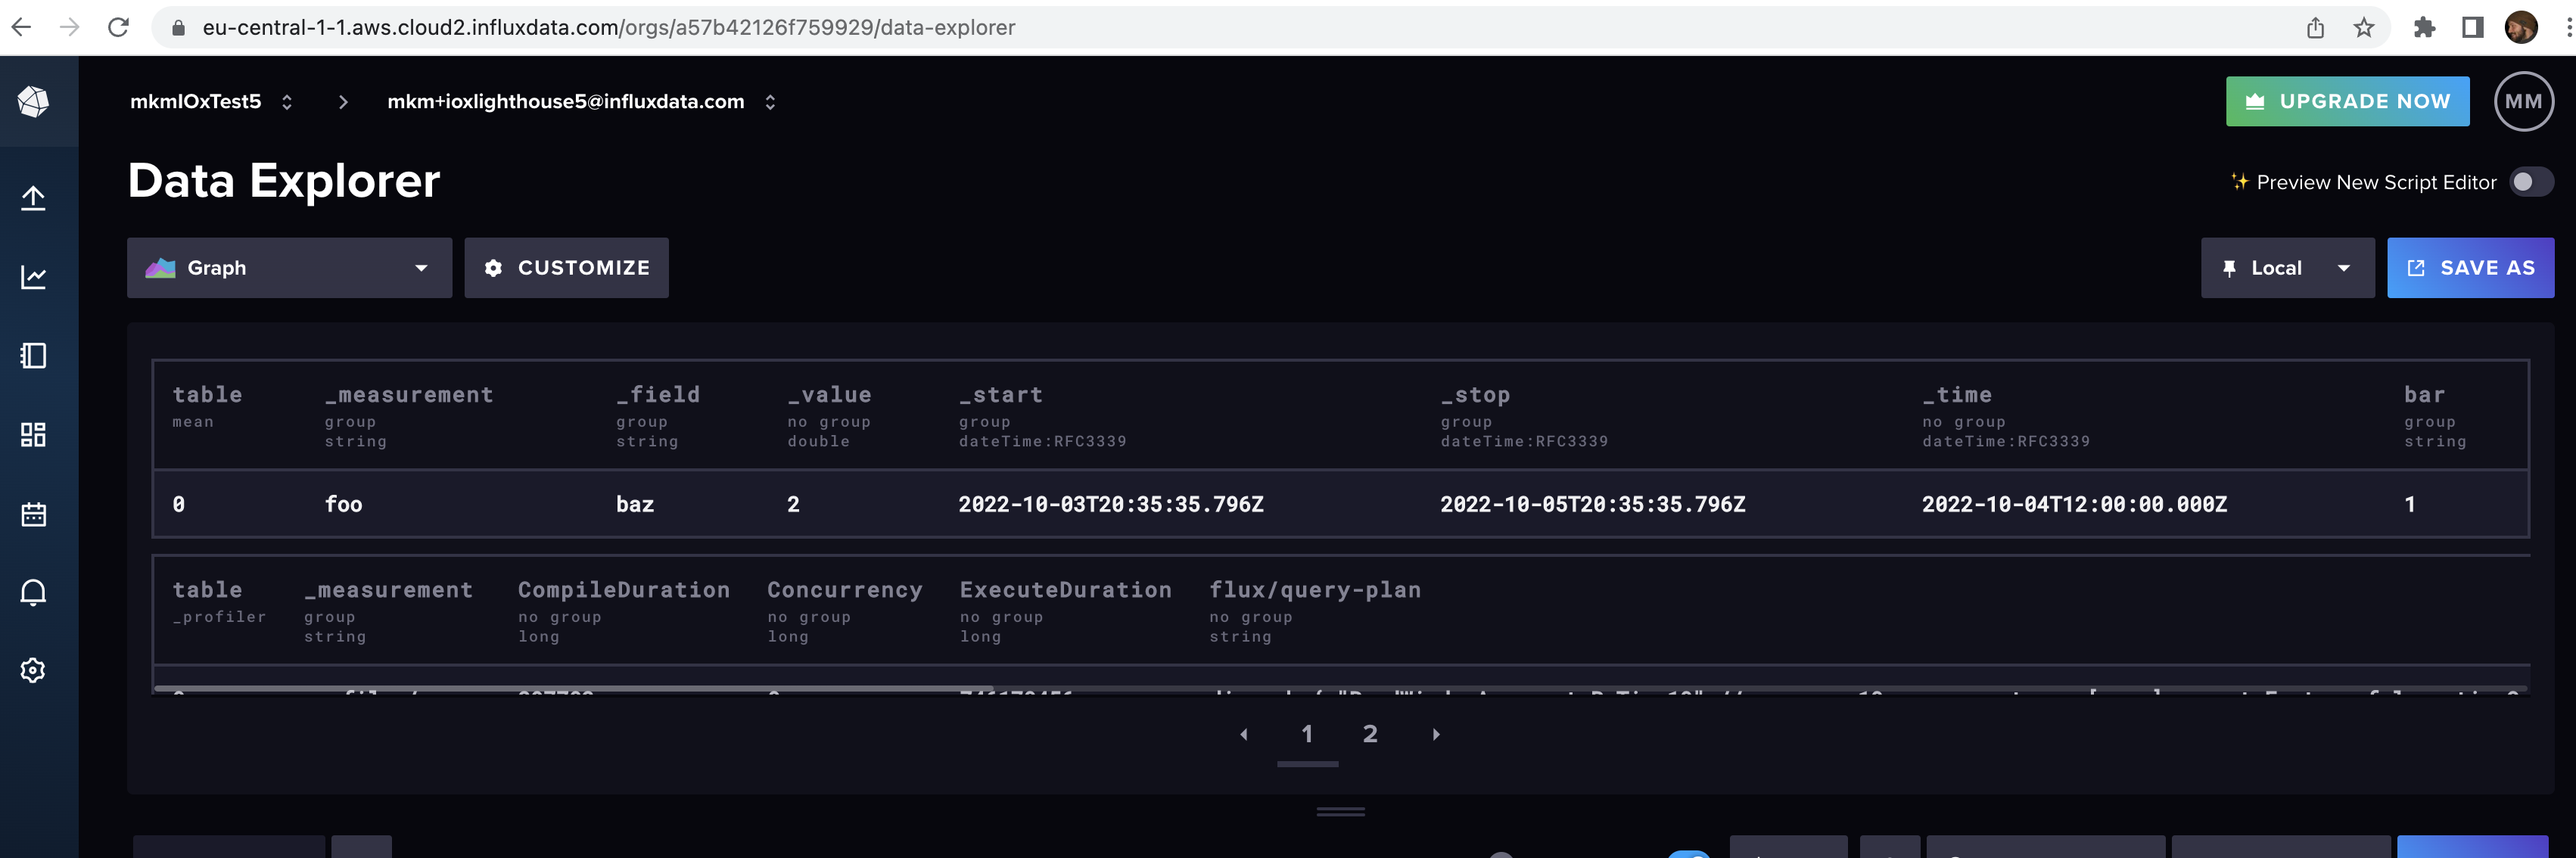This screenshot has height=858, width=2576.
Task: Click the InfluxDB logo at top-left
Action: point(33,101)
